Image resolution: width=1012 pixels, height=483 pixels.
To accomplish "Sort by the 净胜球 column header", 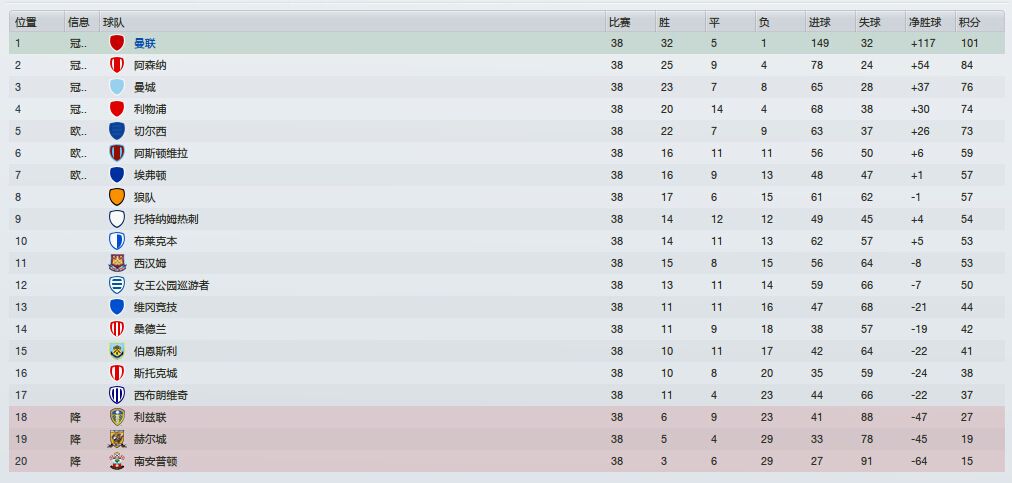I will tap(921, 22).
